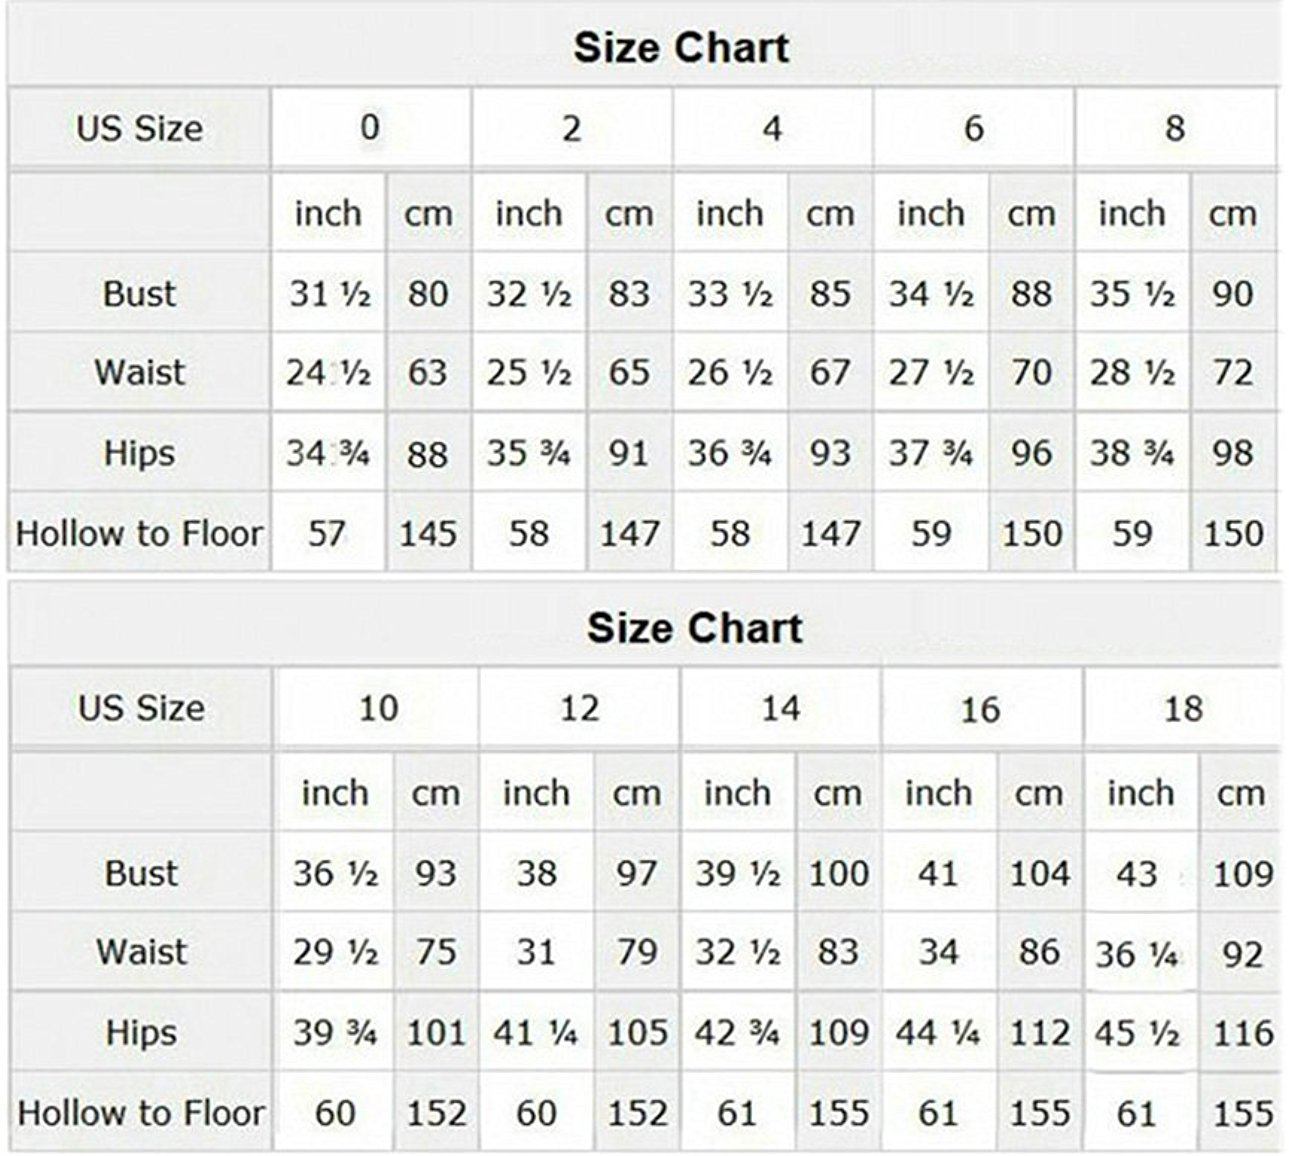Select the waist 63 cm cell
1289x1156 pixels.
coord(428,373)
